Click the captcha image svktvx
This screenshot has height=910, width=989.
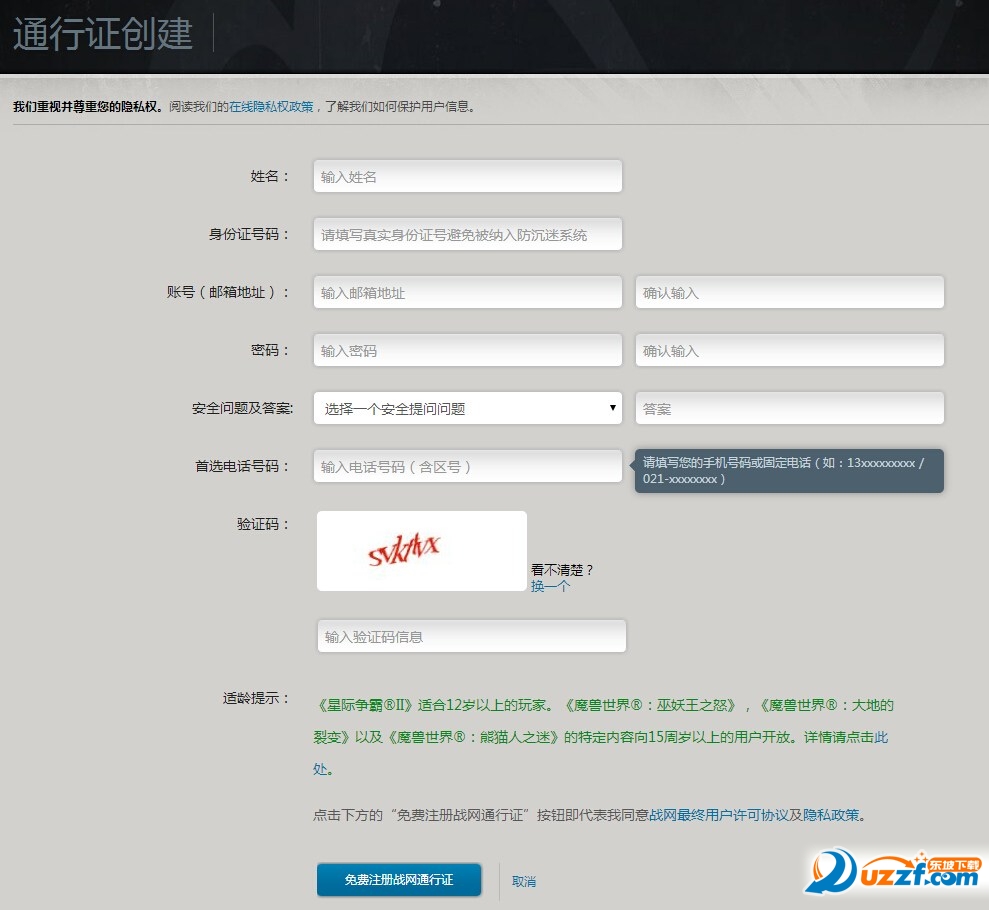point(421,551)
